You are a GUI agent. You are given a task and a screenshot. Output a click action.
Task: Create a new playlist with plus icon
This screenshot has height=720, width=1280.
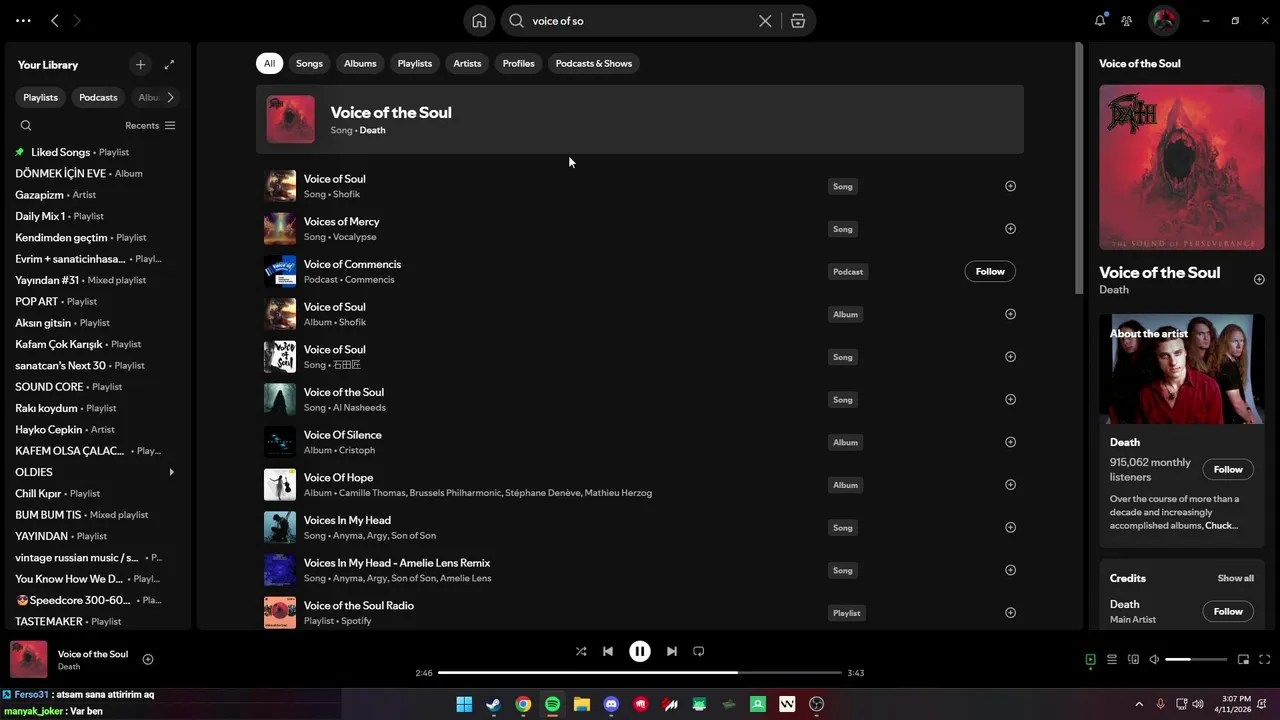(x=140, y=64)
